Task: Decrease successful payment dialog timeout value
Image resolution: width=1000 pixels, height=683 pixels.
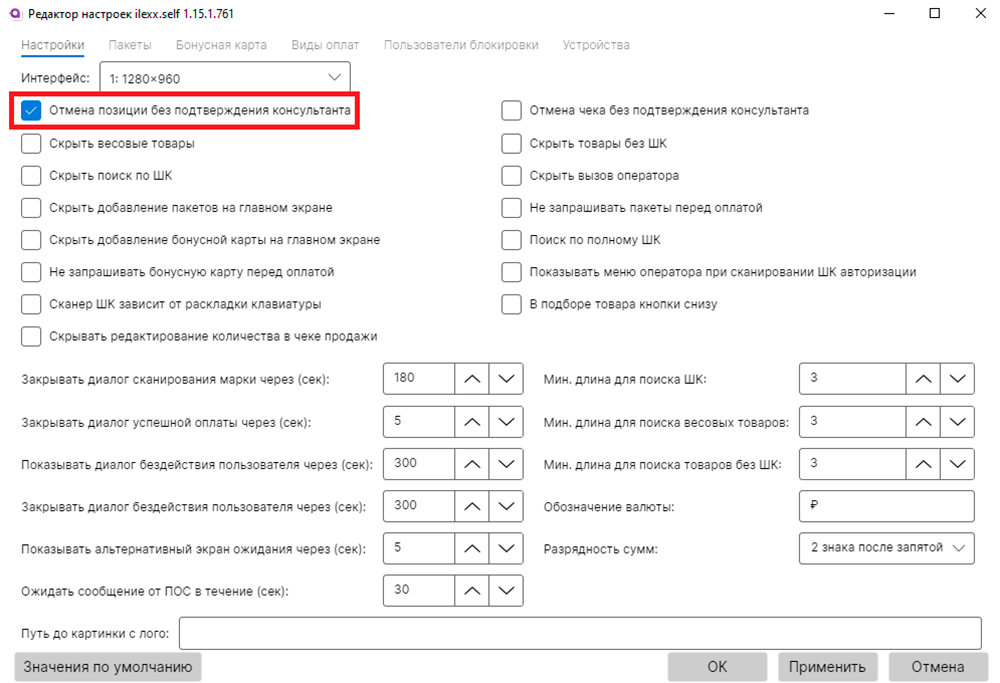Action: tap(506, 421)
